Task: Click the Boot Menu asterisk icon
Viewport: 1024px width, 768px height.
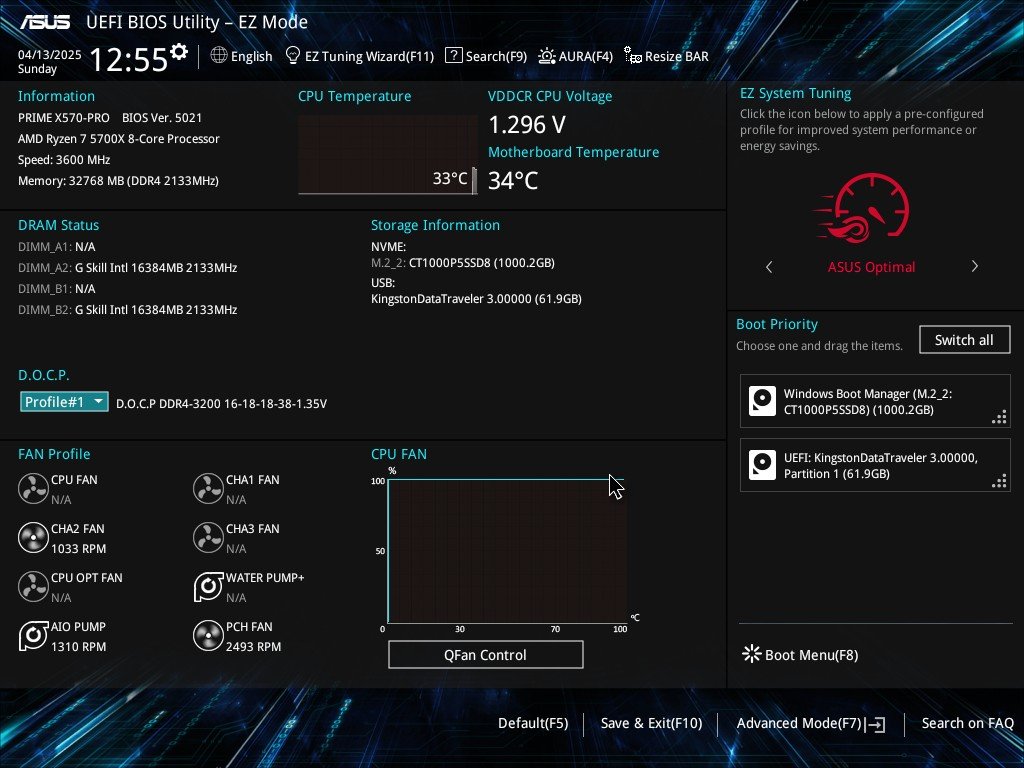Action: [752, 654]
